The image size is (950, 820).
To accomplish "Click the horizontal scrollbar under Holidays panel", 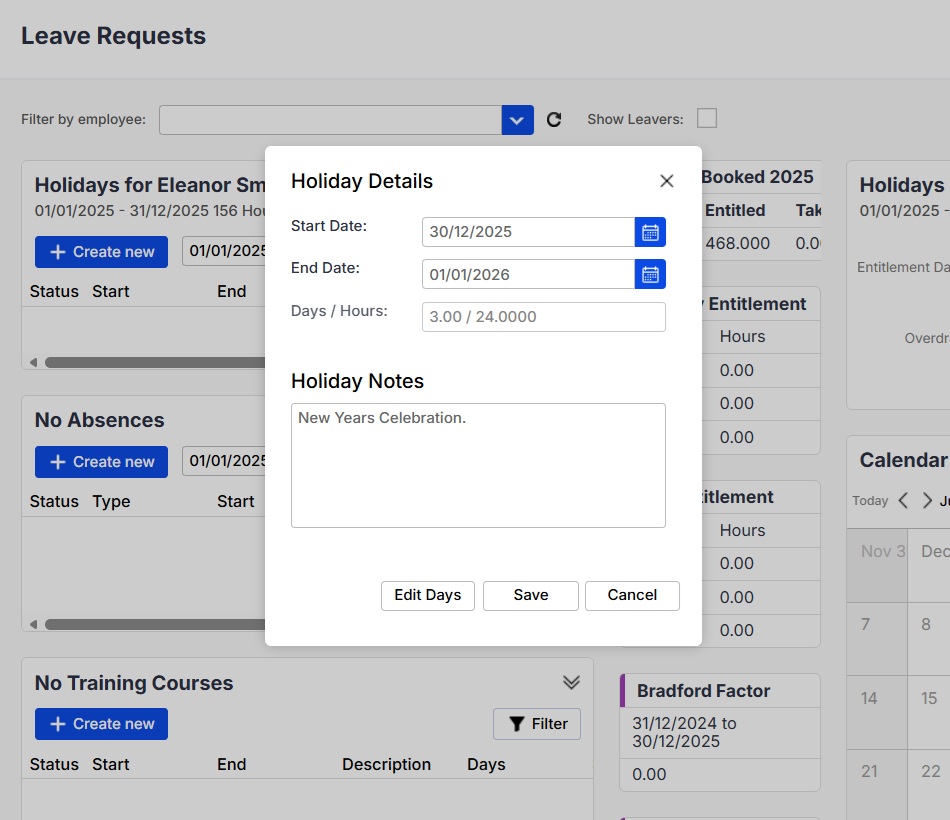I will pyautogui.click(x=150, y=362).
